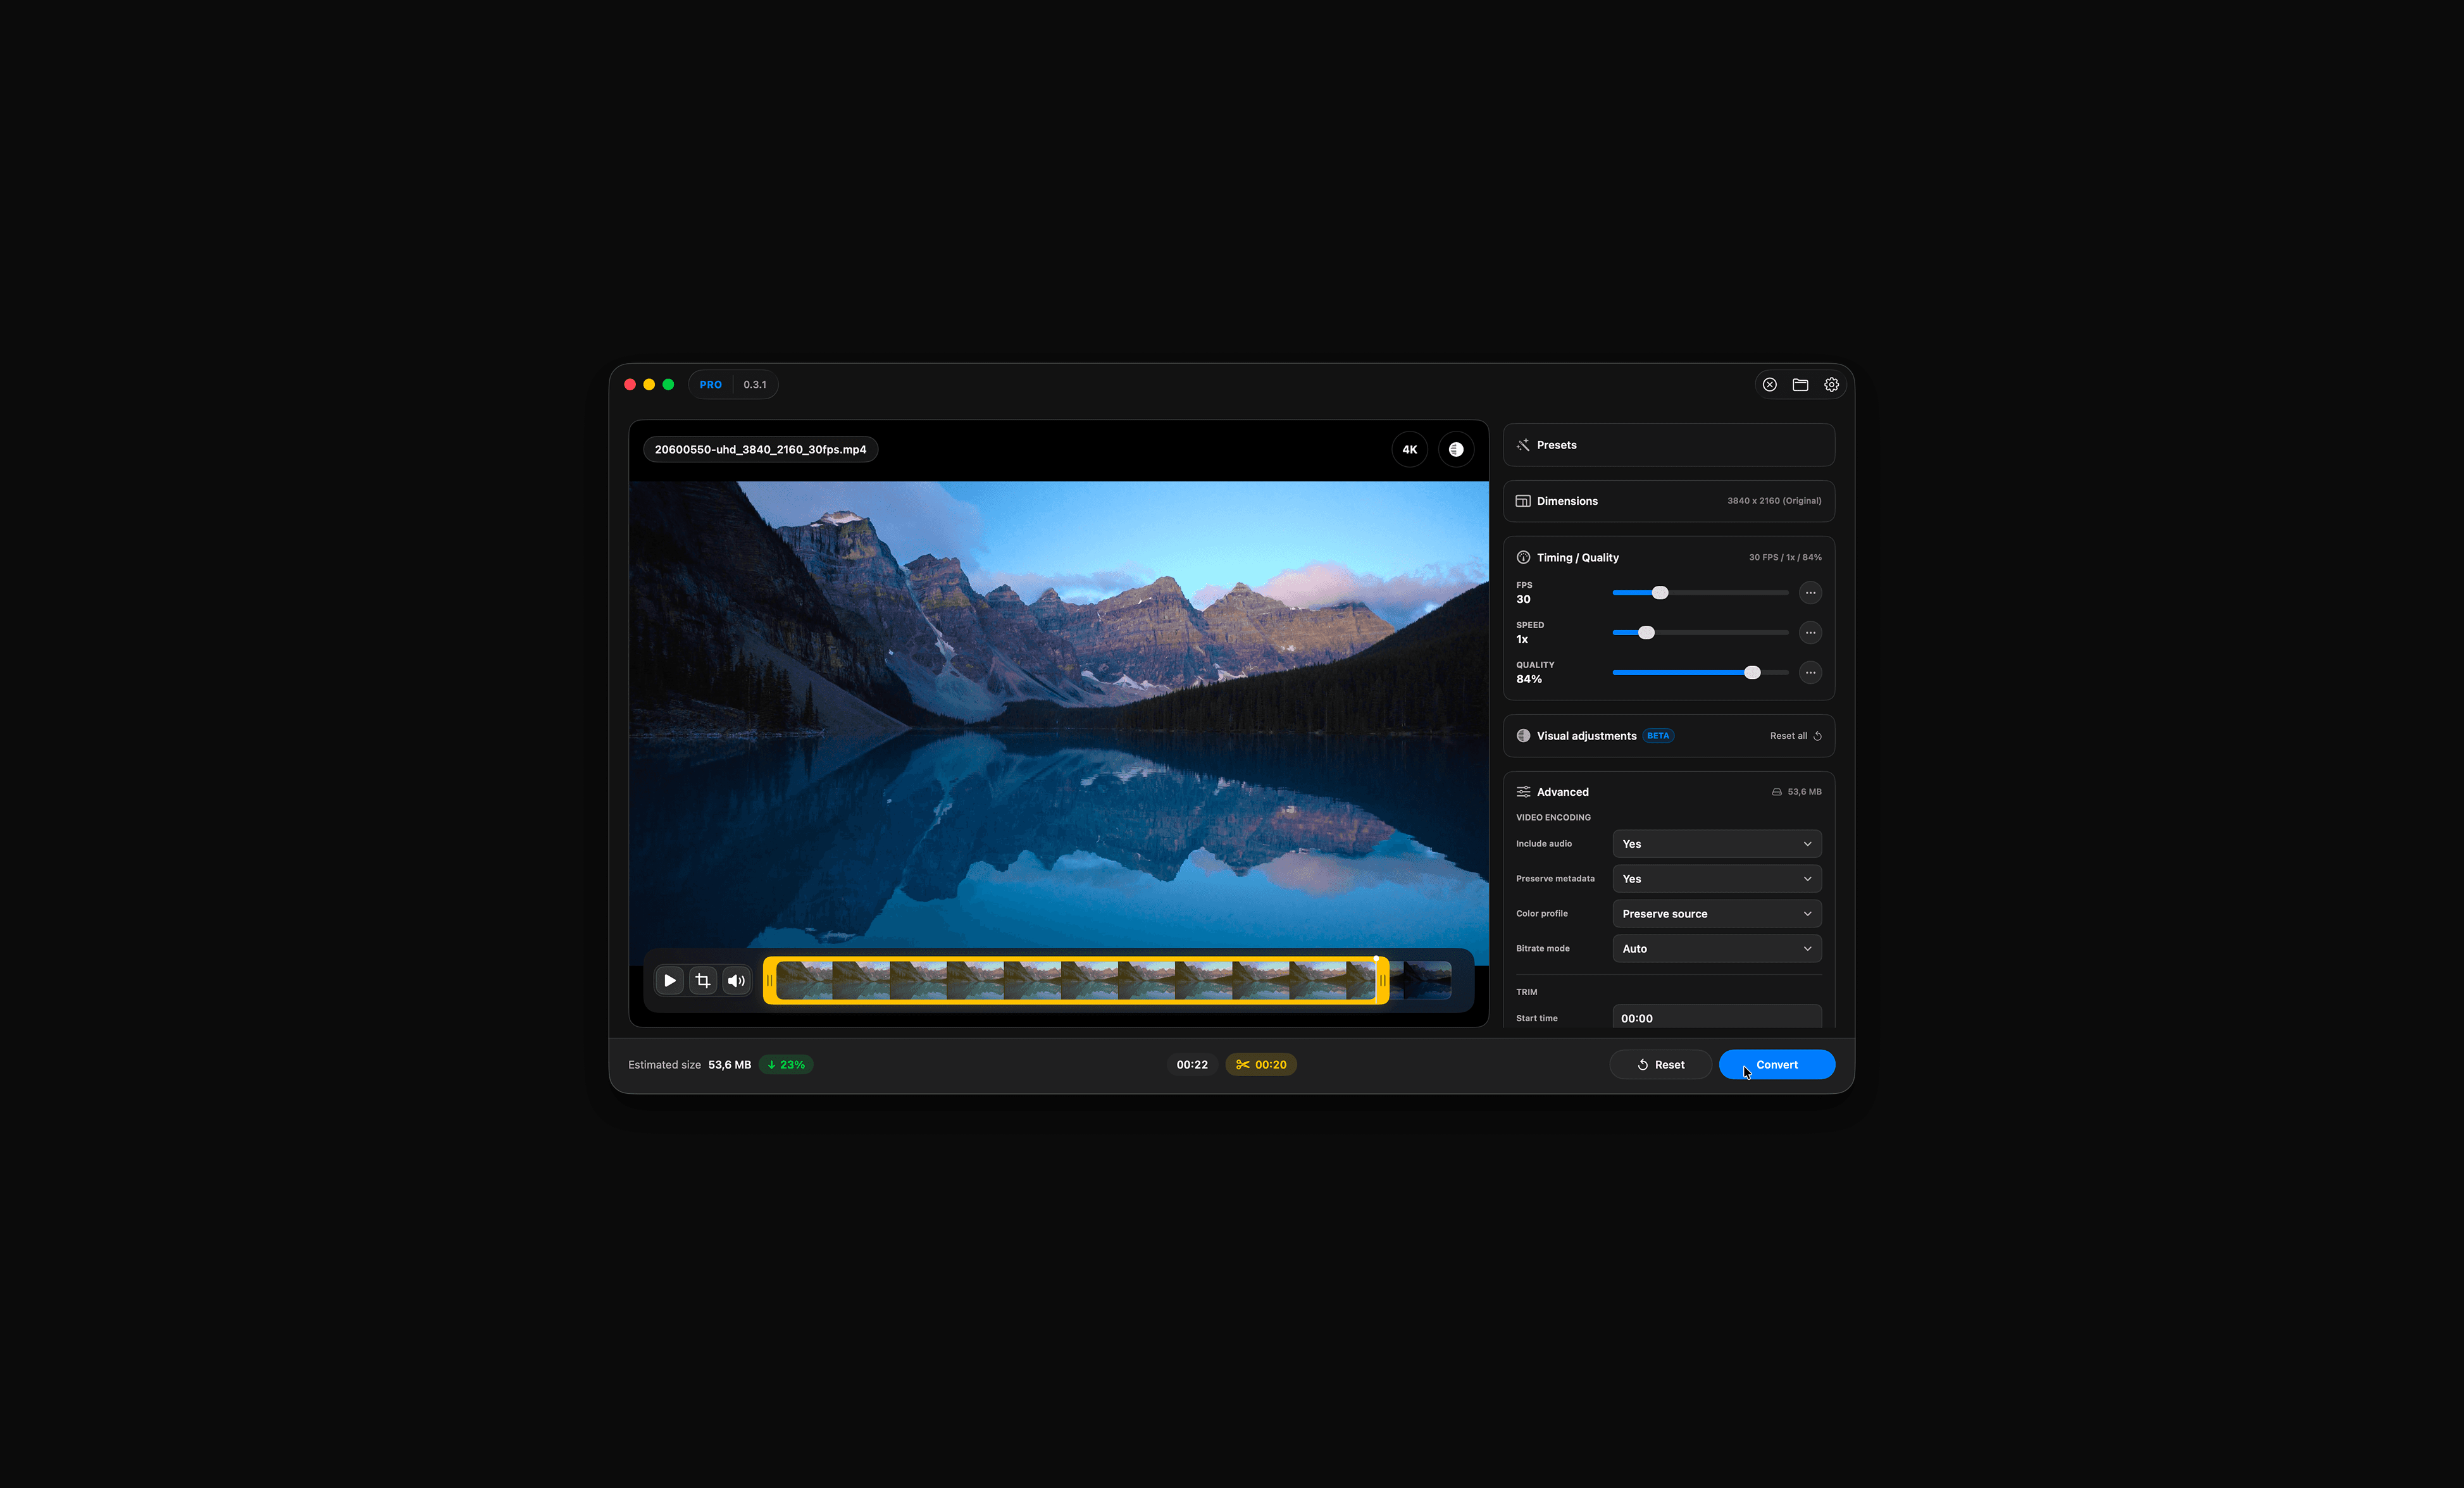2464x1488 pixels.
Task: Click the 30 FPS / 1x / 84% summary
Action: pyautogui.click(x=1785, y=557)
